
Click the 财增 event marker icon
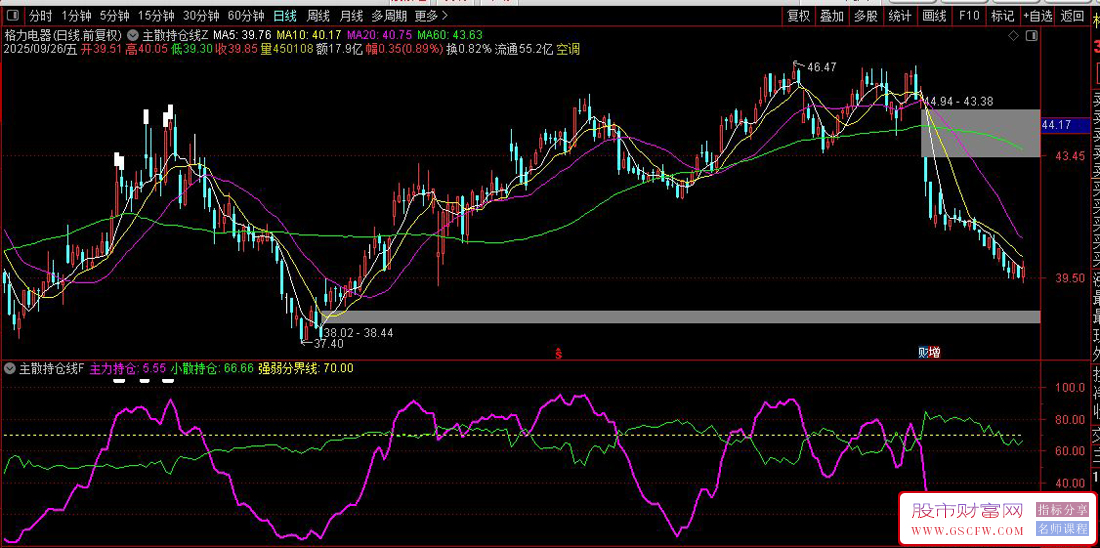coord(929,352)
